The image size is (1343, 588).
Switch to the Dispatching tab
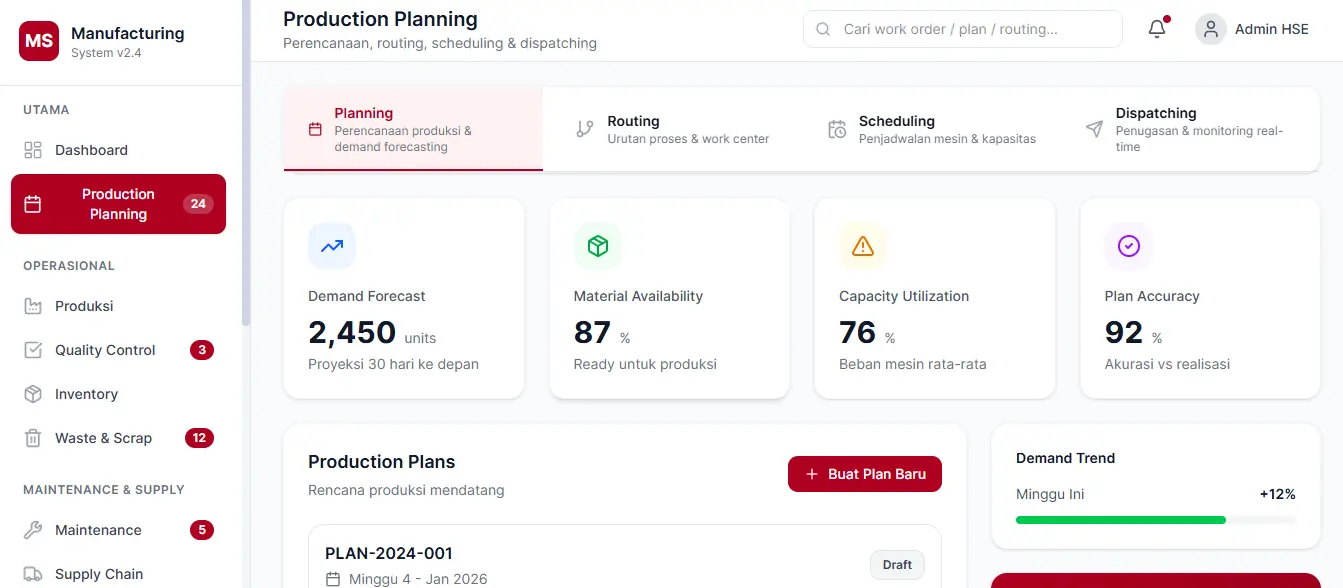[x=1180, y=128]
